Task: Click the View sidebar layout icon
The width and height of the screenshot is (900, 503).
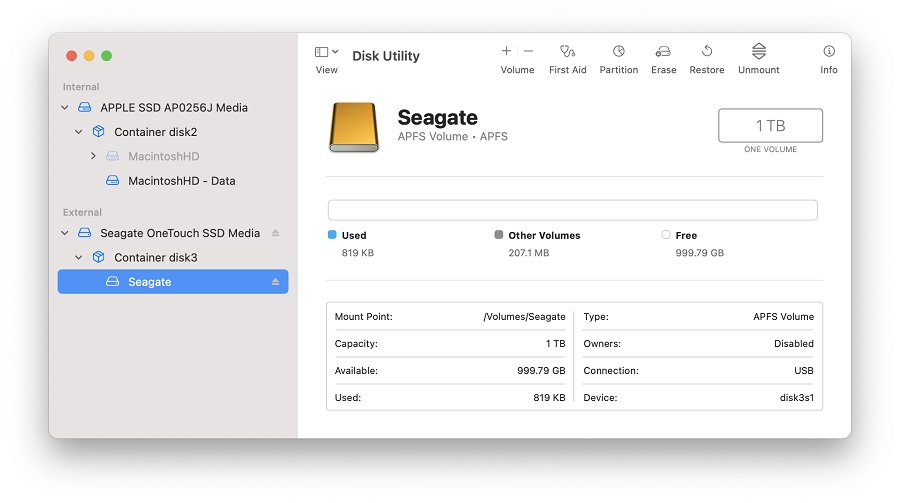Action: pyautogui.click(x=321, y=52)
